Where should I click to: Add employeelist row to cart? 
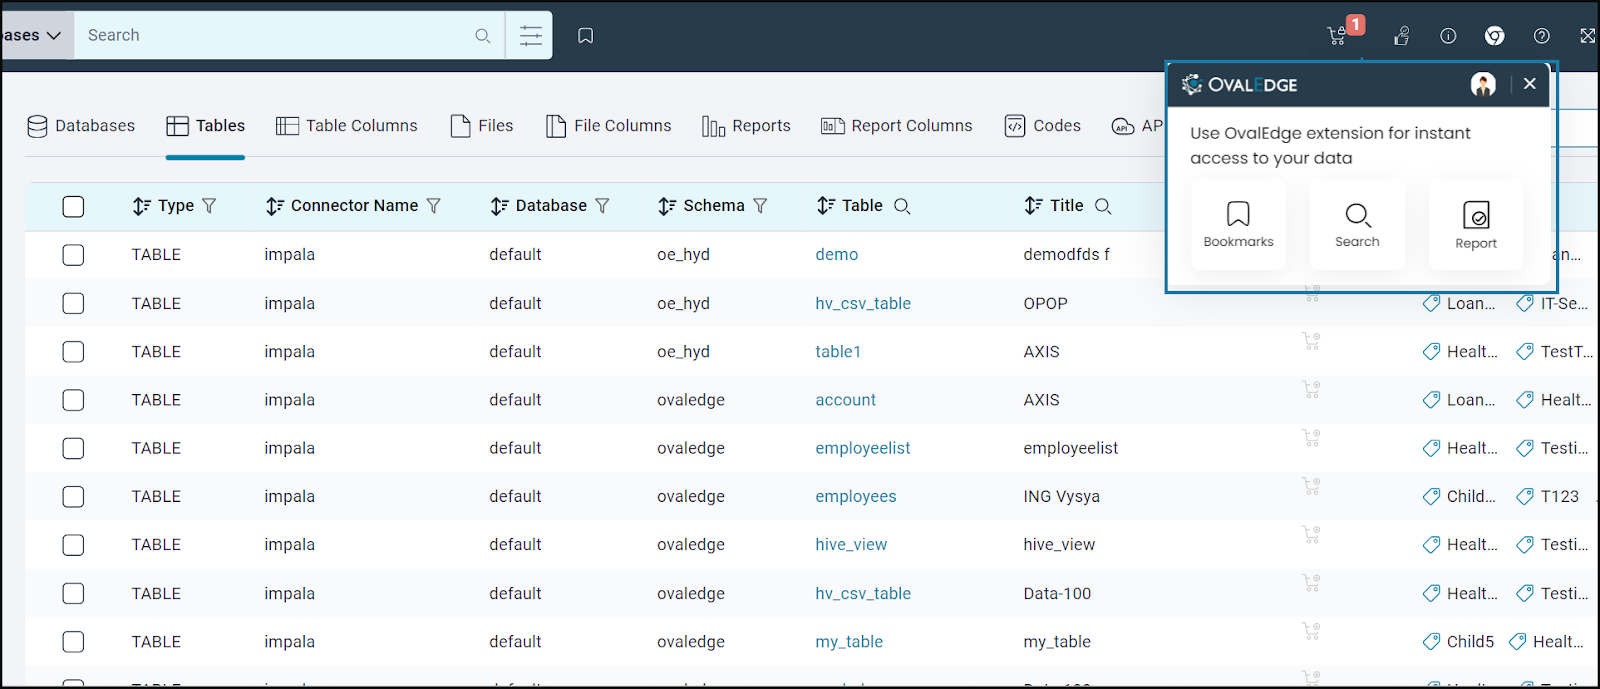click(x=1311, y=438)
